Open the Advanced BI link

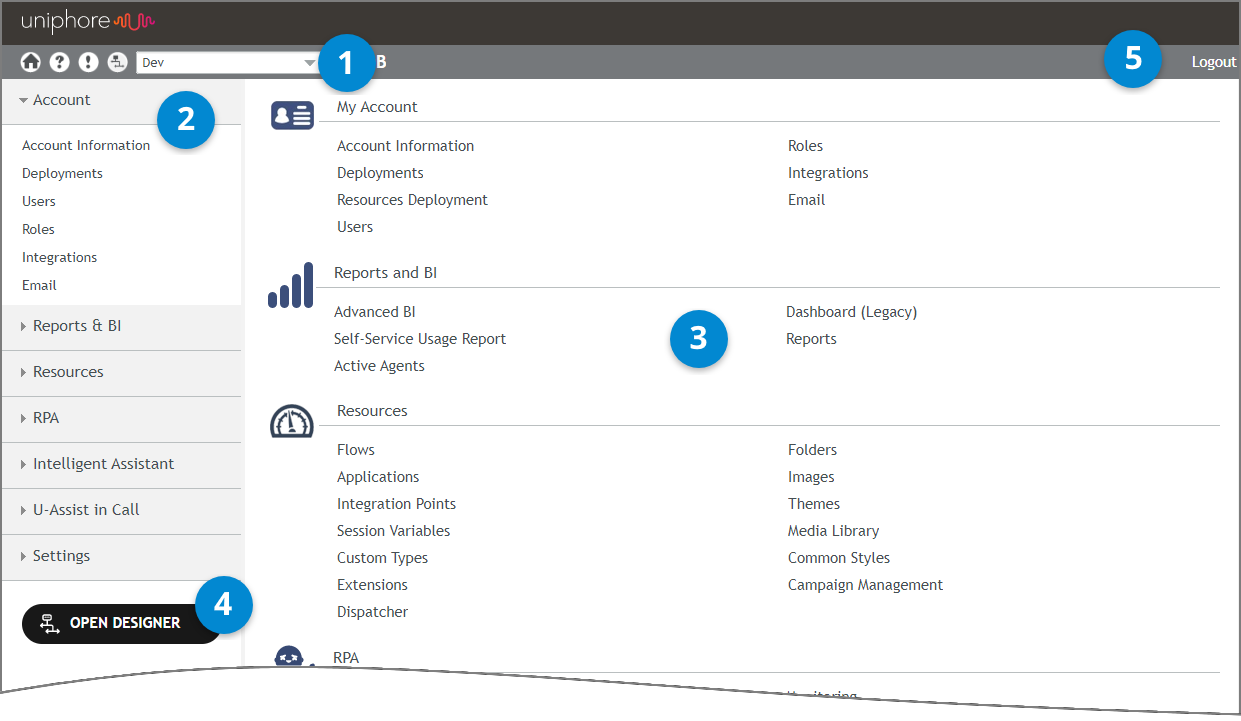pos(374,312)
